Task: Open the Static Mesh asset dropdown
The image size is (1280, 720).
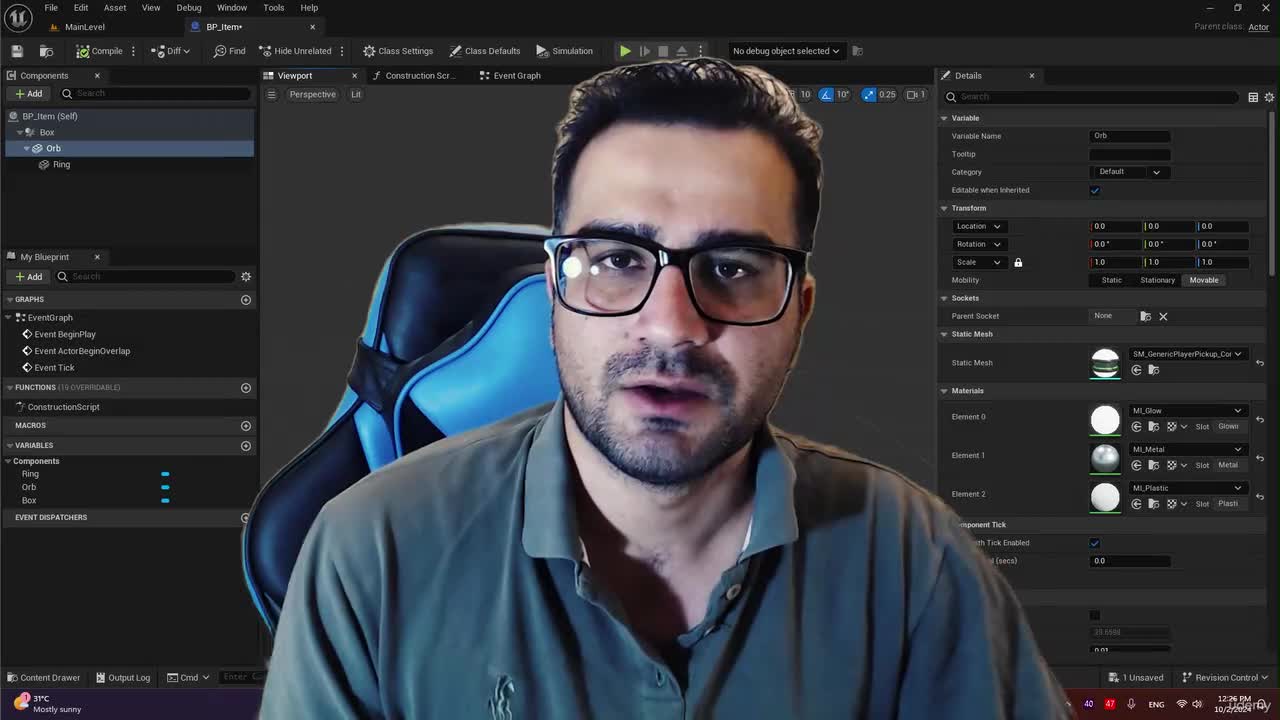Action: pos(1187,354)
